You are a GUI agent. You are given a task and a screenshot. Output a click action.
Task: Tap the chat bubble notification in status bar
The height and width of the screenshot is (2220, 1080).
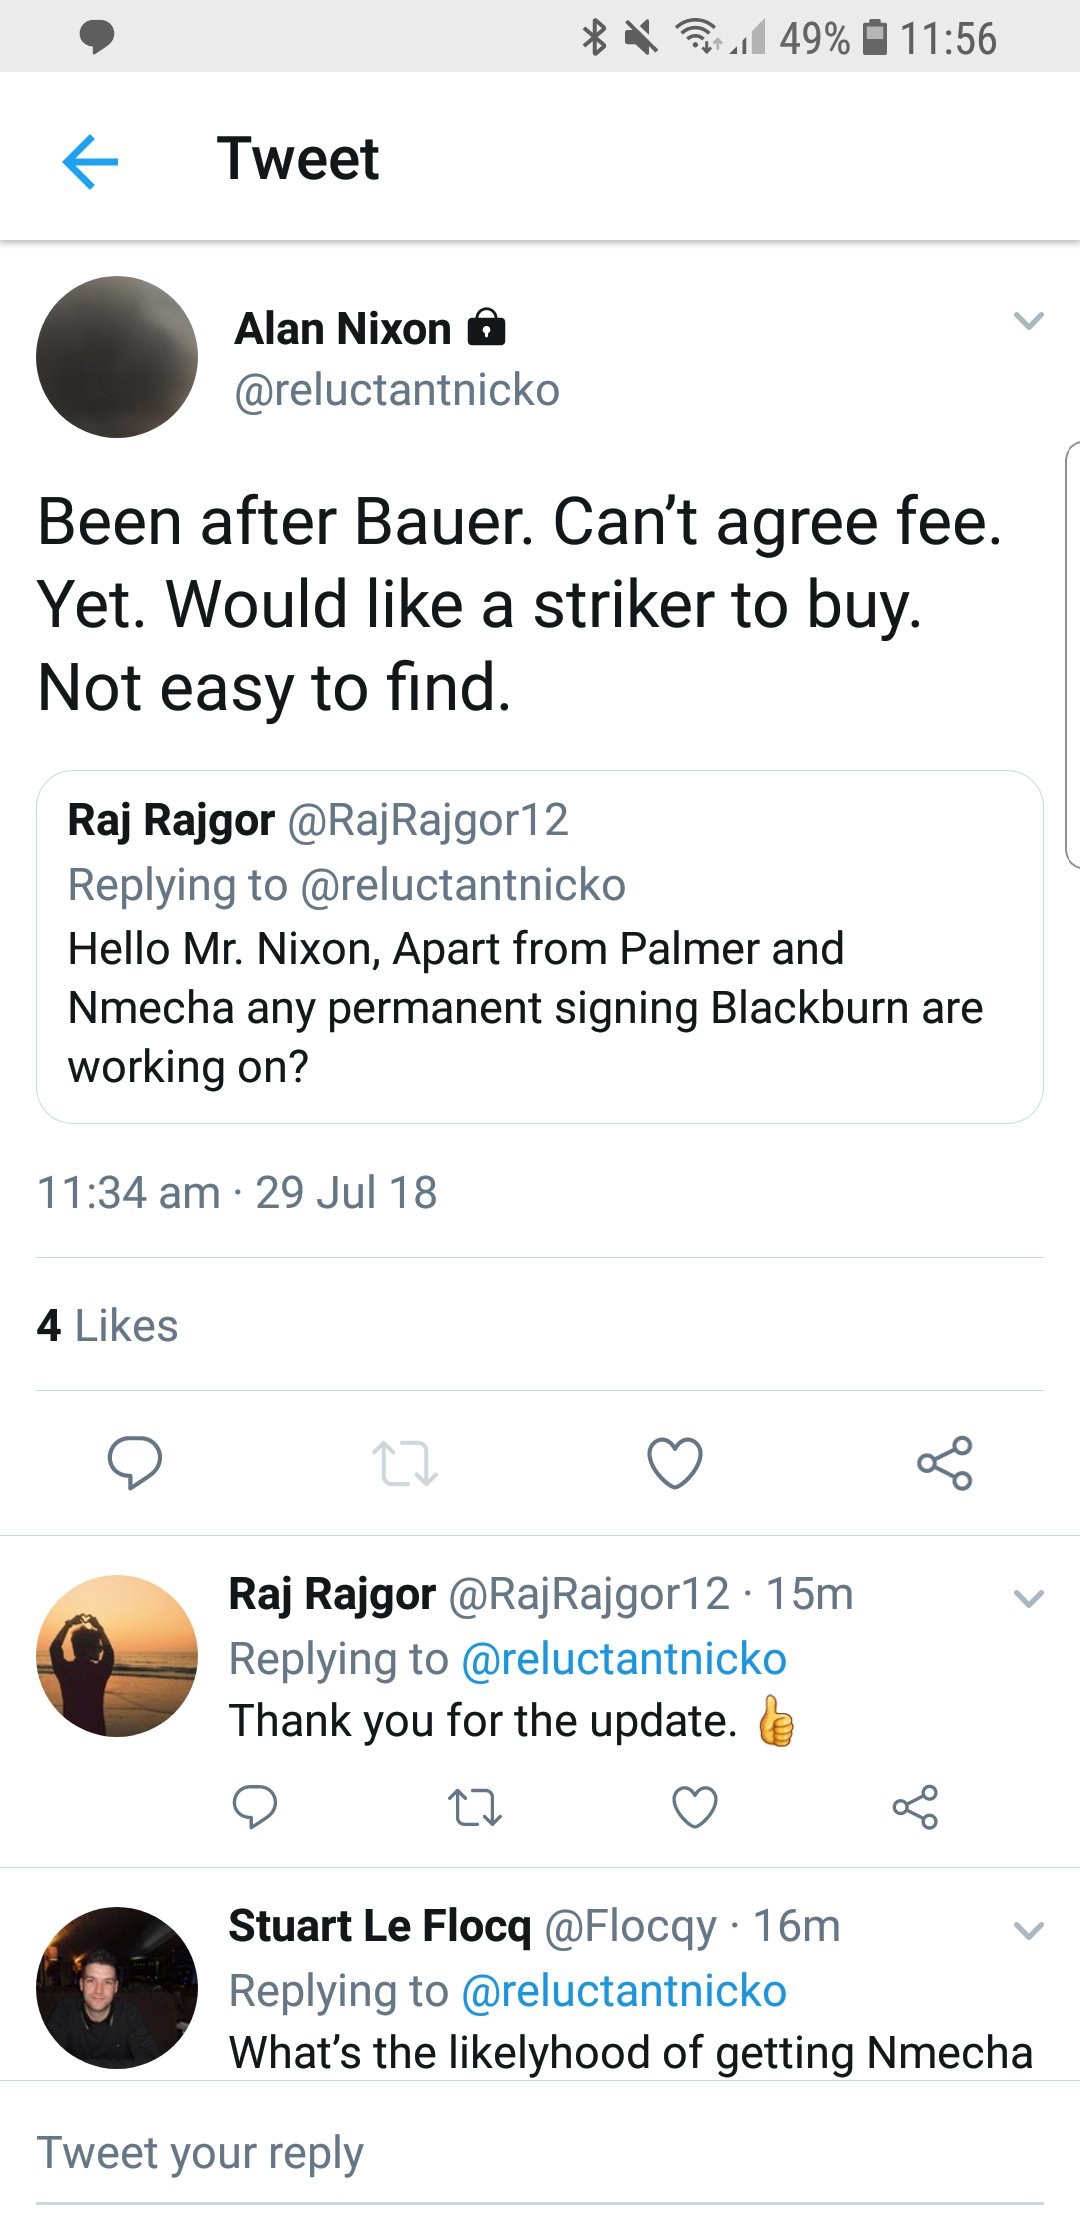[96, 37]
